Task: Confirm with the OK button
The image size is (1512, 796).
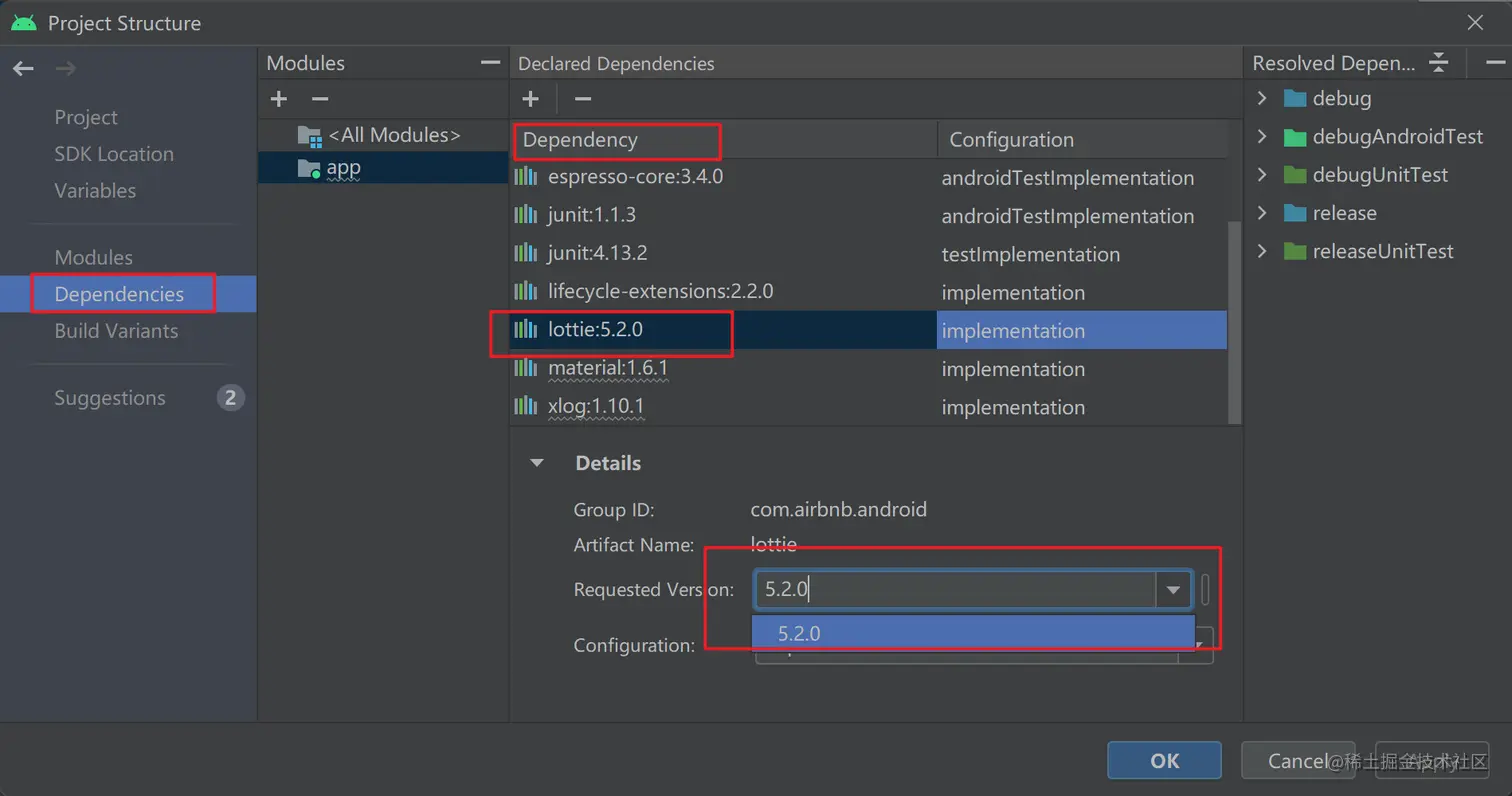Action: click(x=1164, y=761)
